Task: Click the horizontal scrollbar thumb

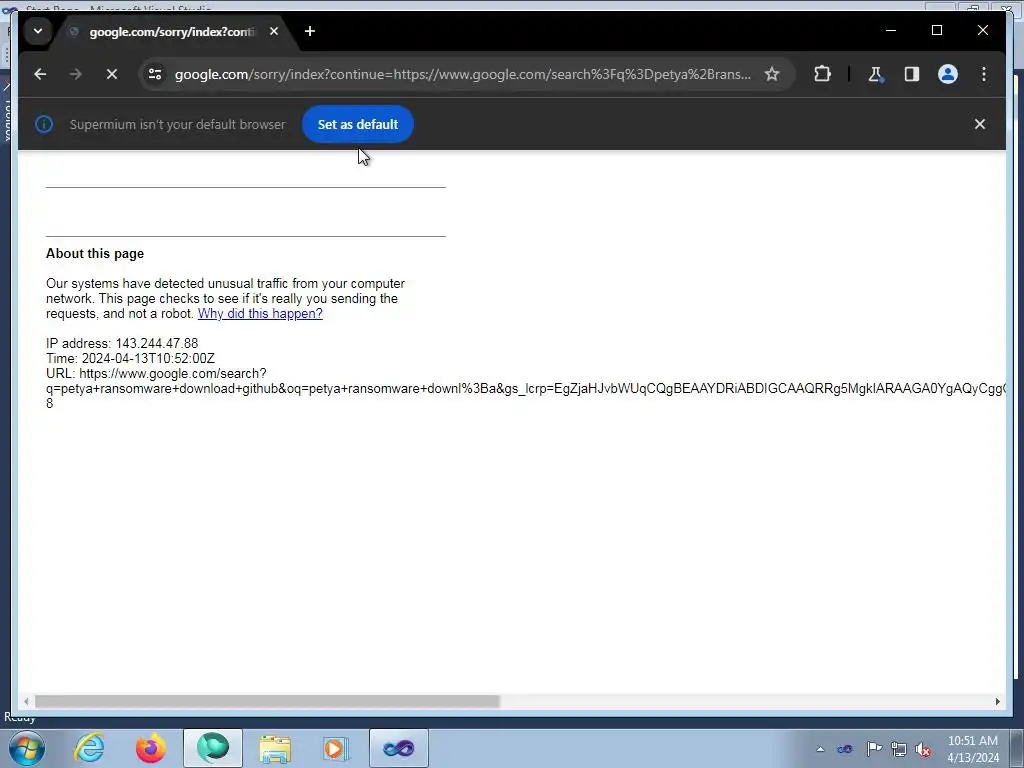Action: [x=267, y=701]
